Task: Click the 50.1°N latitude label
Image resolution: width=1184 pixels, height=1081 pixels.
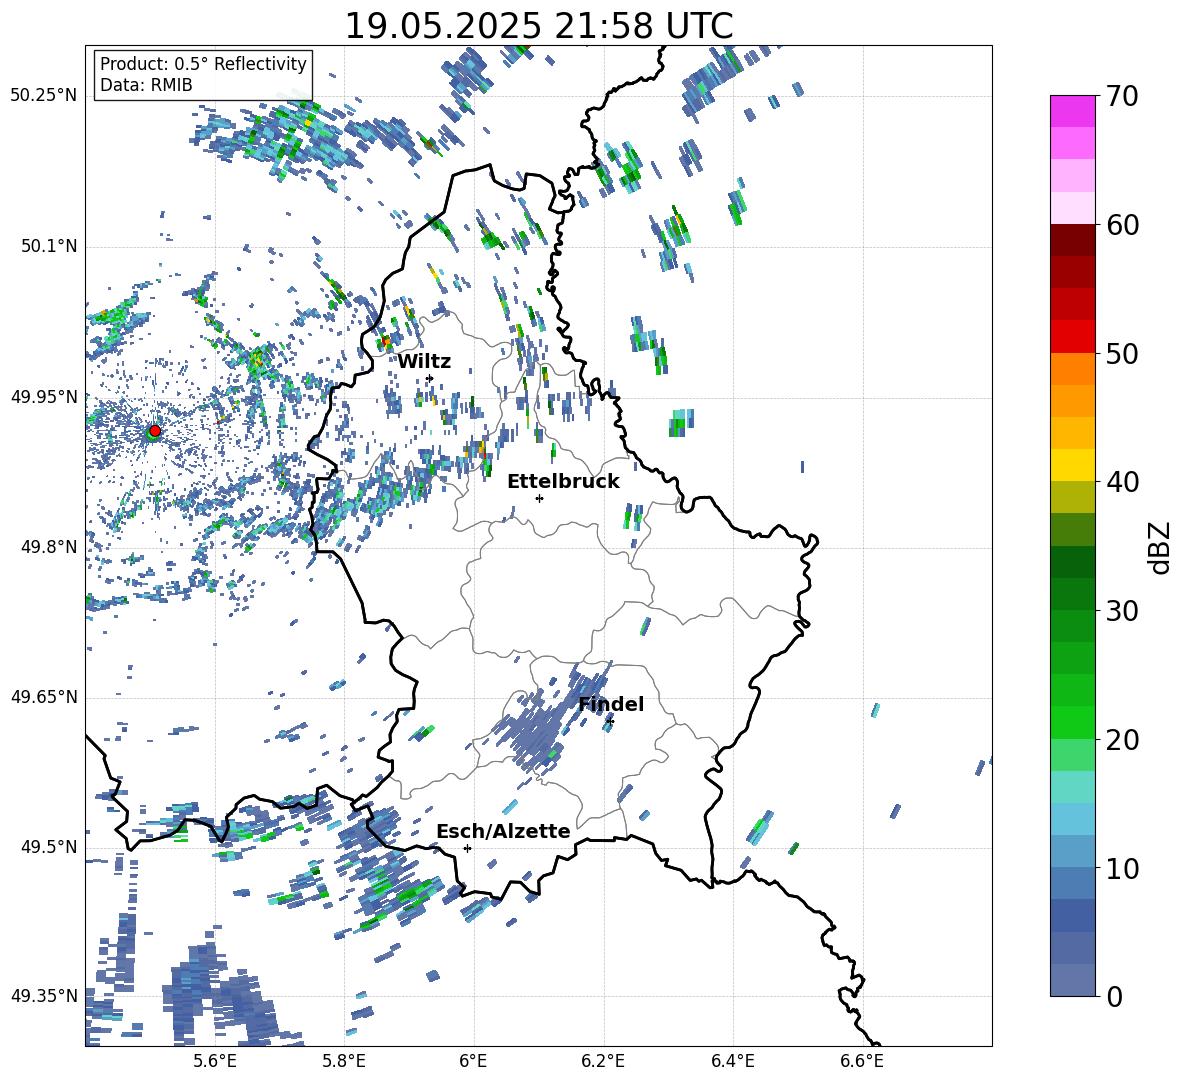Action: (x=49, y=246)
